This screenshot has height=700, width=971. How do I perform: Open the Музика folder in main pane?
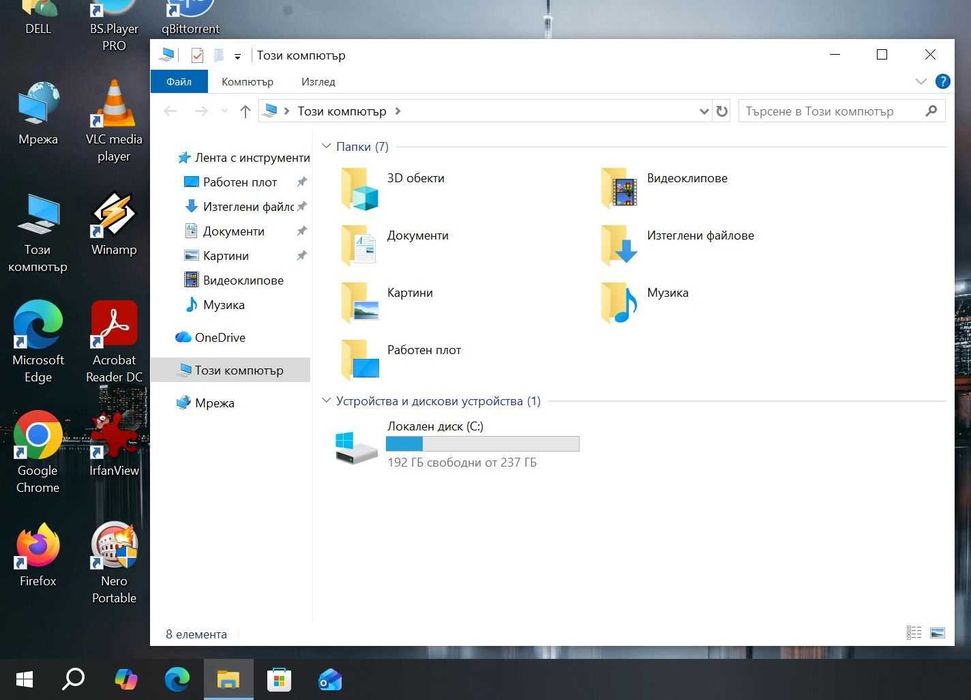644,302
